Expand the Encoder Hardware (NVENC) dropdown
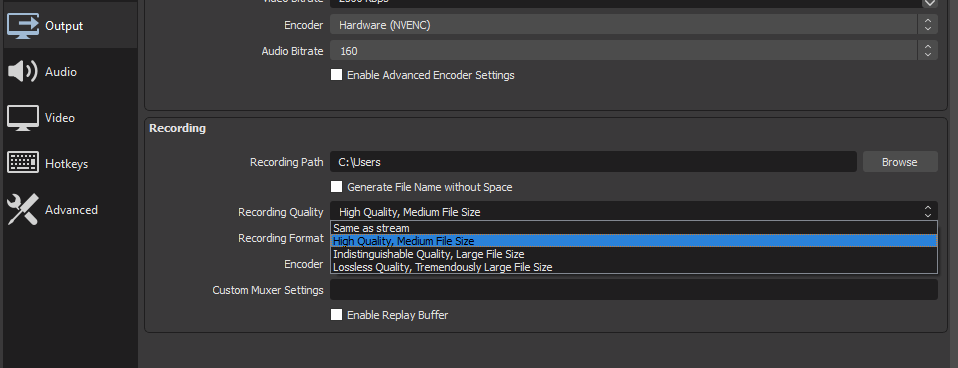Screen dimensions: 958x368 [x=634, y=25]
